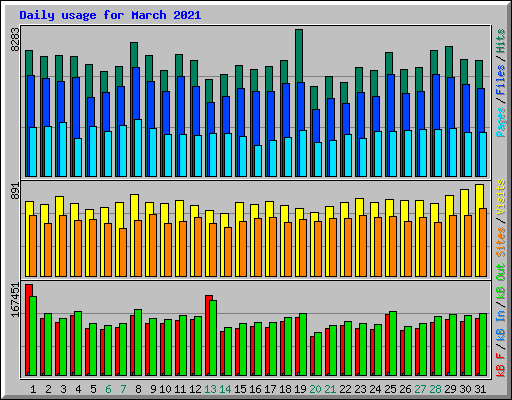Click green weekend day label 6
Screen dimensions: 512x400
[108, 389]
